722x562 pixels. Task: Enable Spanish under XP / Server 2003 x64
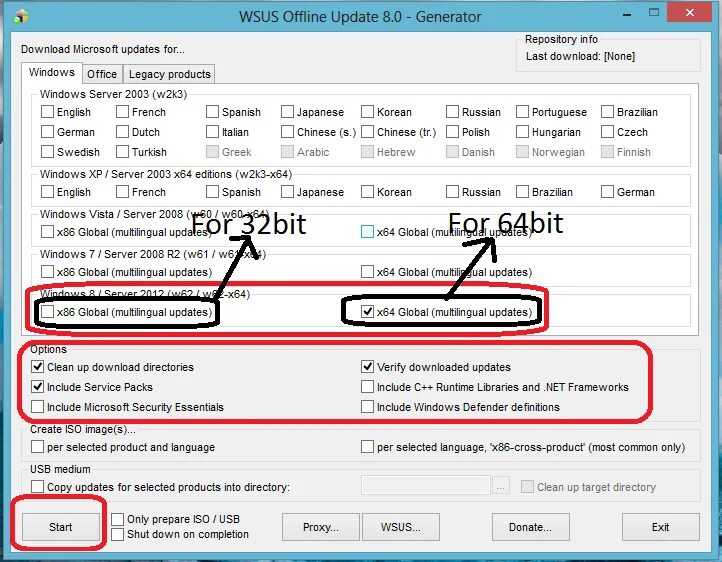(212, 191)
